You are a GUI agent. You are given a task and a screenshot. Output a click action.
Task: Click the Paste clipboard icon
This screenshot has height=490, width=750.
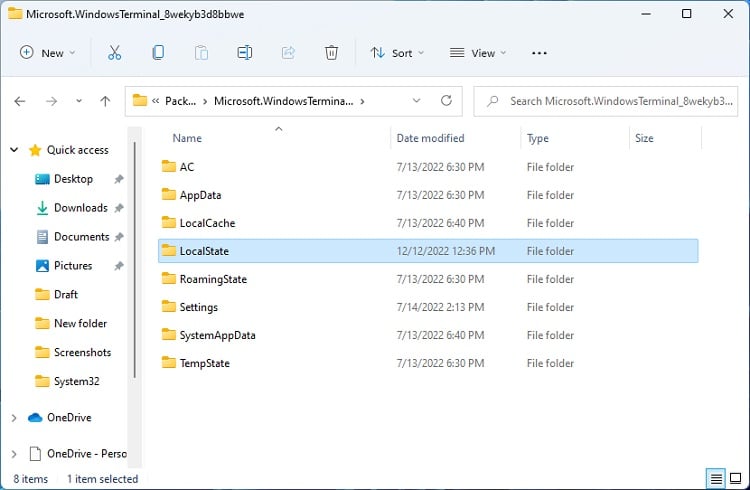click(x=201, y=53)
